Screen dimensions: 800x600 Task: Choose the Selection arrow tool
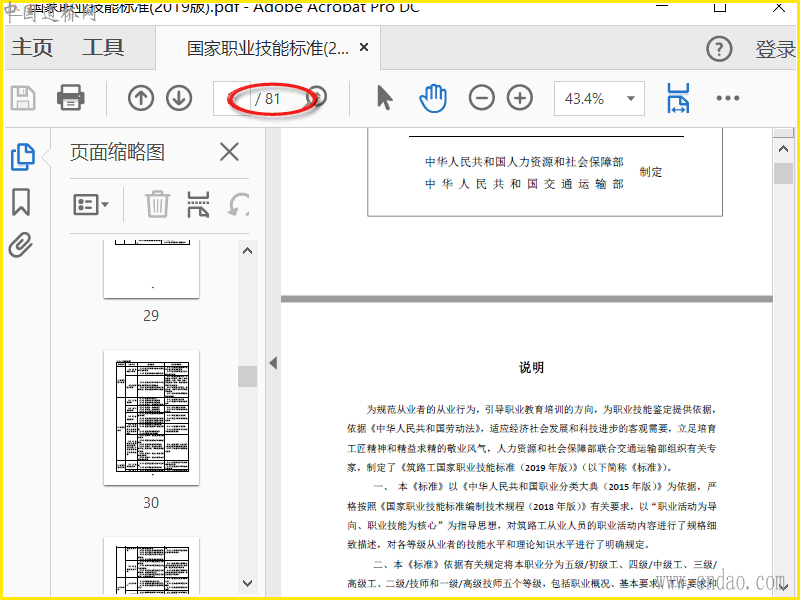coord(385,98)
